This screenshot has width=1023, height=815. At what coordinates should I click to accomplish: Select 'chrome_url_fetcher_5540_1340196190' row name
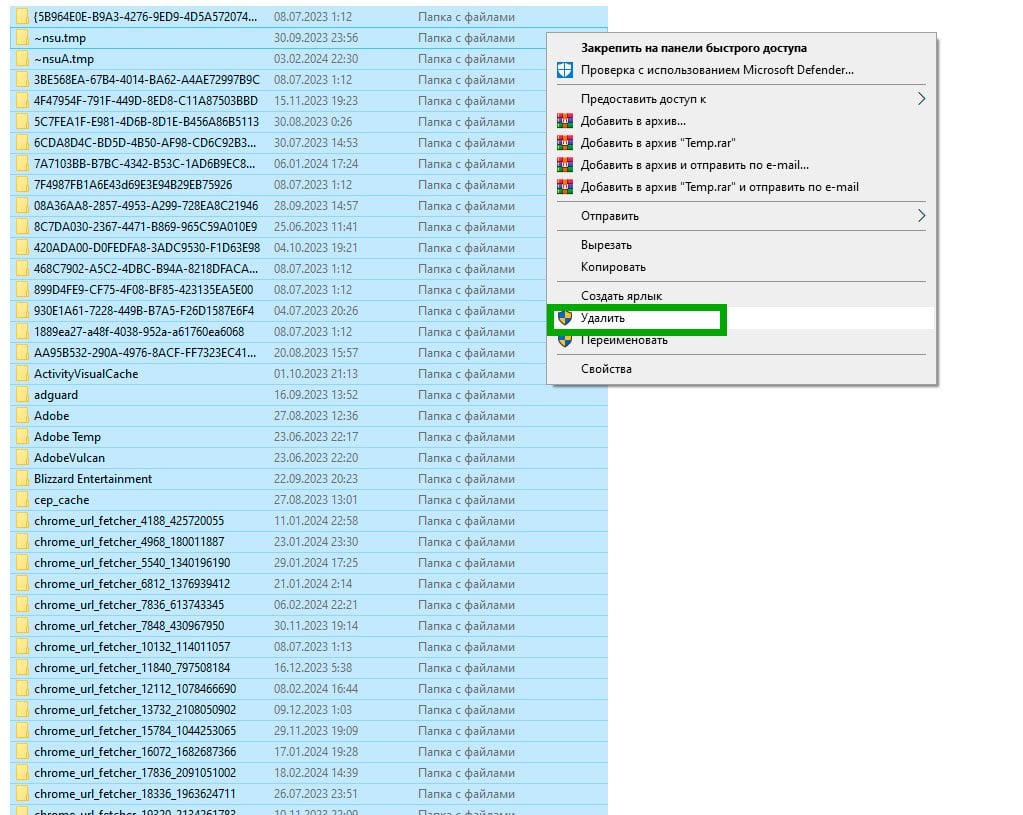coord(132,562)
